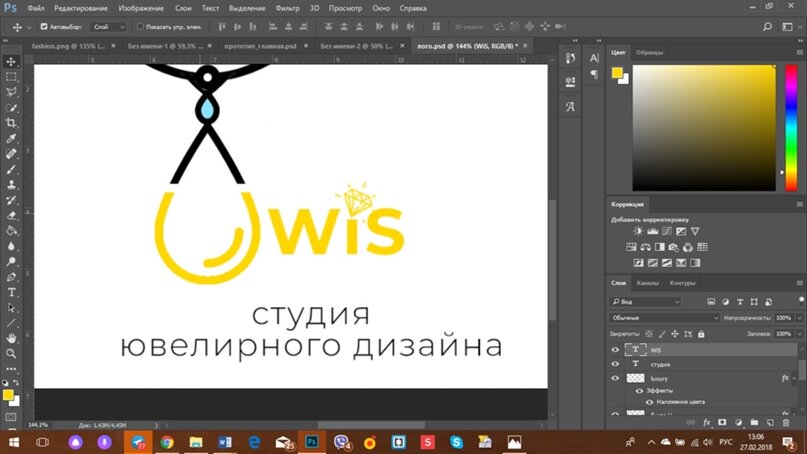Viewport: 807px width, 454px height.
Task: Toggle lock transparent pixels
Action: 649,334
